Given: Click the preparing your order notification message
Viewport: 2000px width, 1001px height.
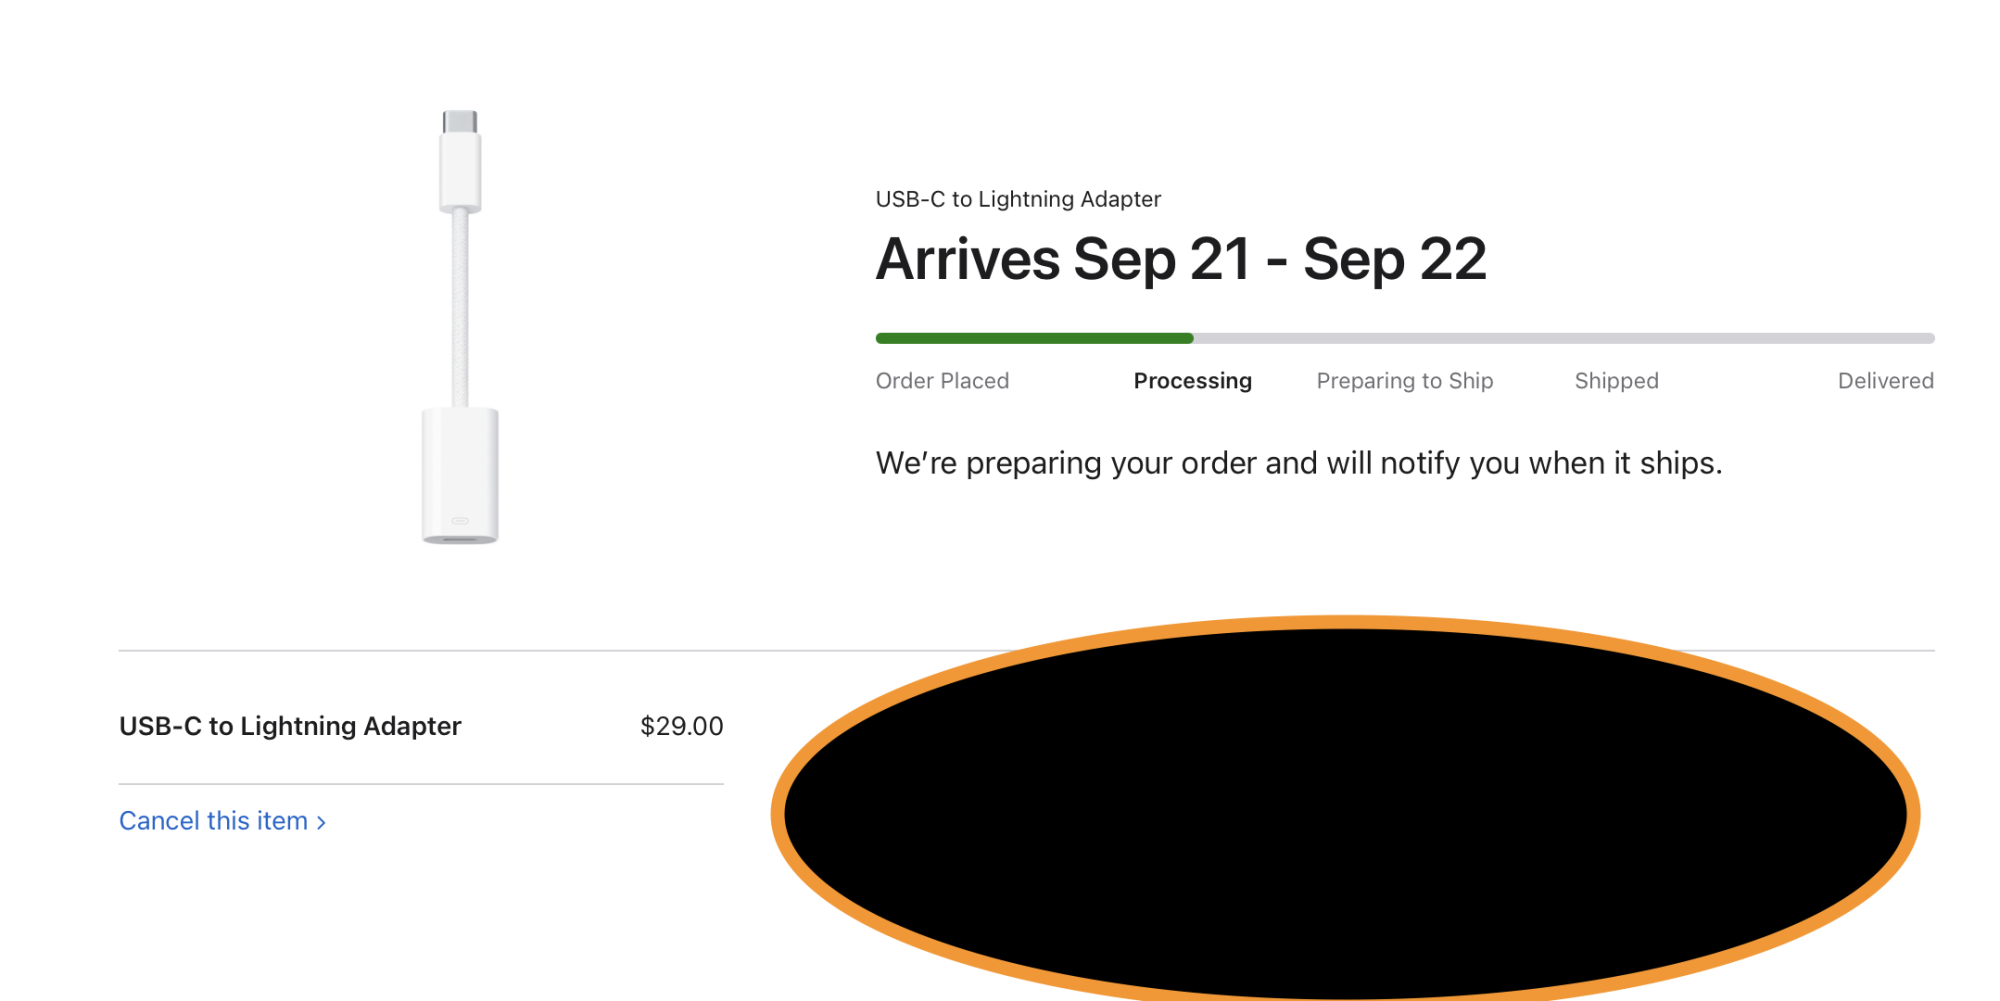Looking at the screenshot, I should (1299, 463).
